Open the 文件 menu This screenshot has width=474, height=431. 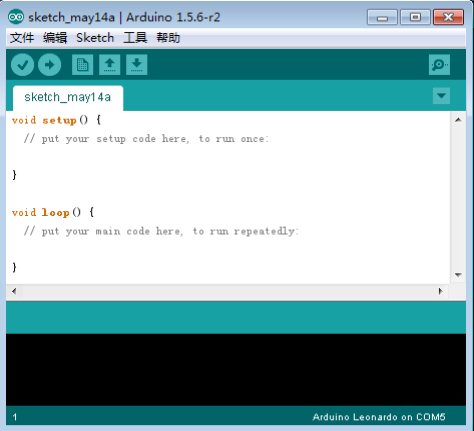(x=22, y=38)
